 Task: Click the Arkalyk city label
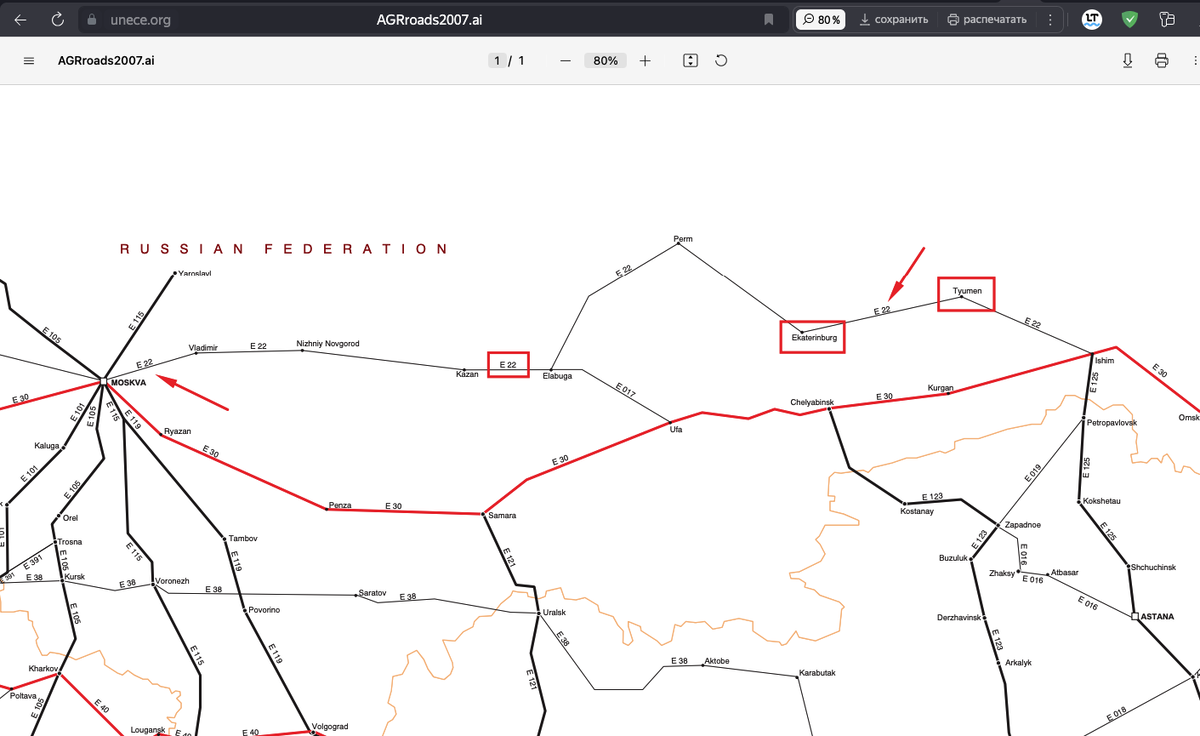1018,663
